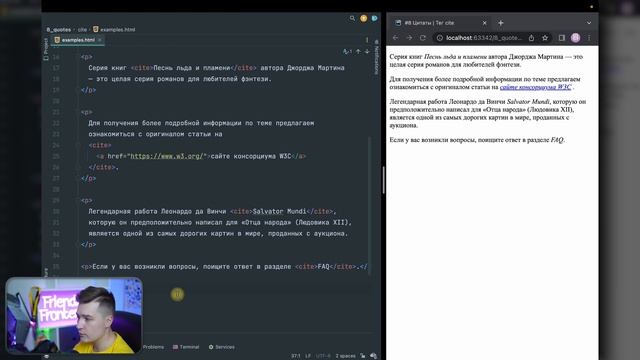Open IDE search everywhere magnifier icon
Image resolution: width=640 pixels, height=360 pixels.
(352, 18)
